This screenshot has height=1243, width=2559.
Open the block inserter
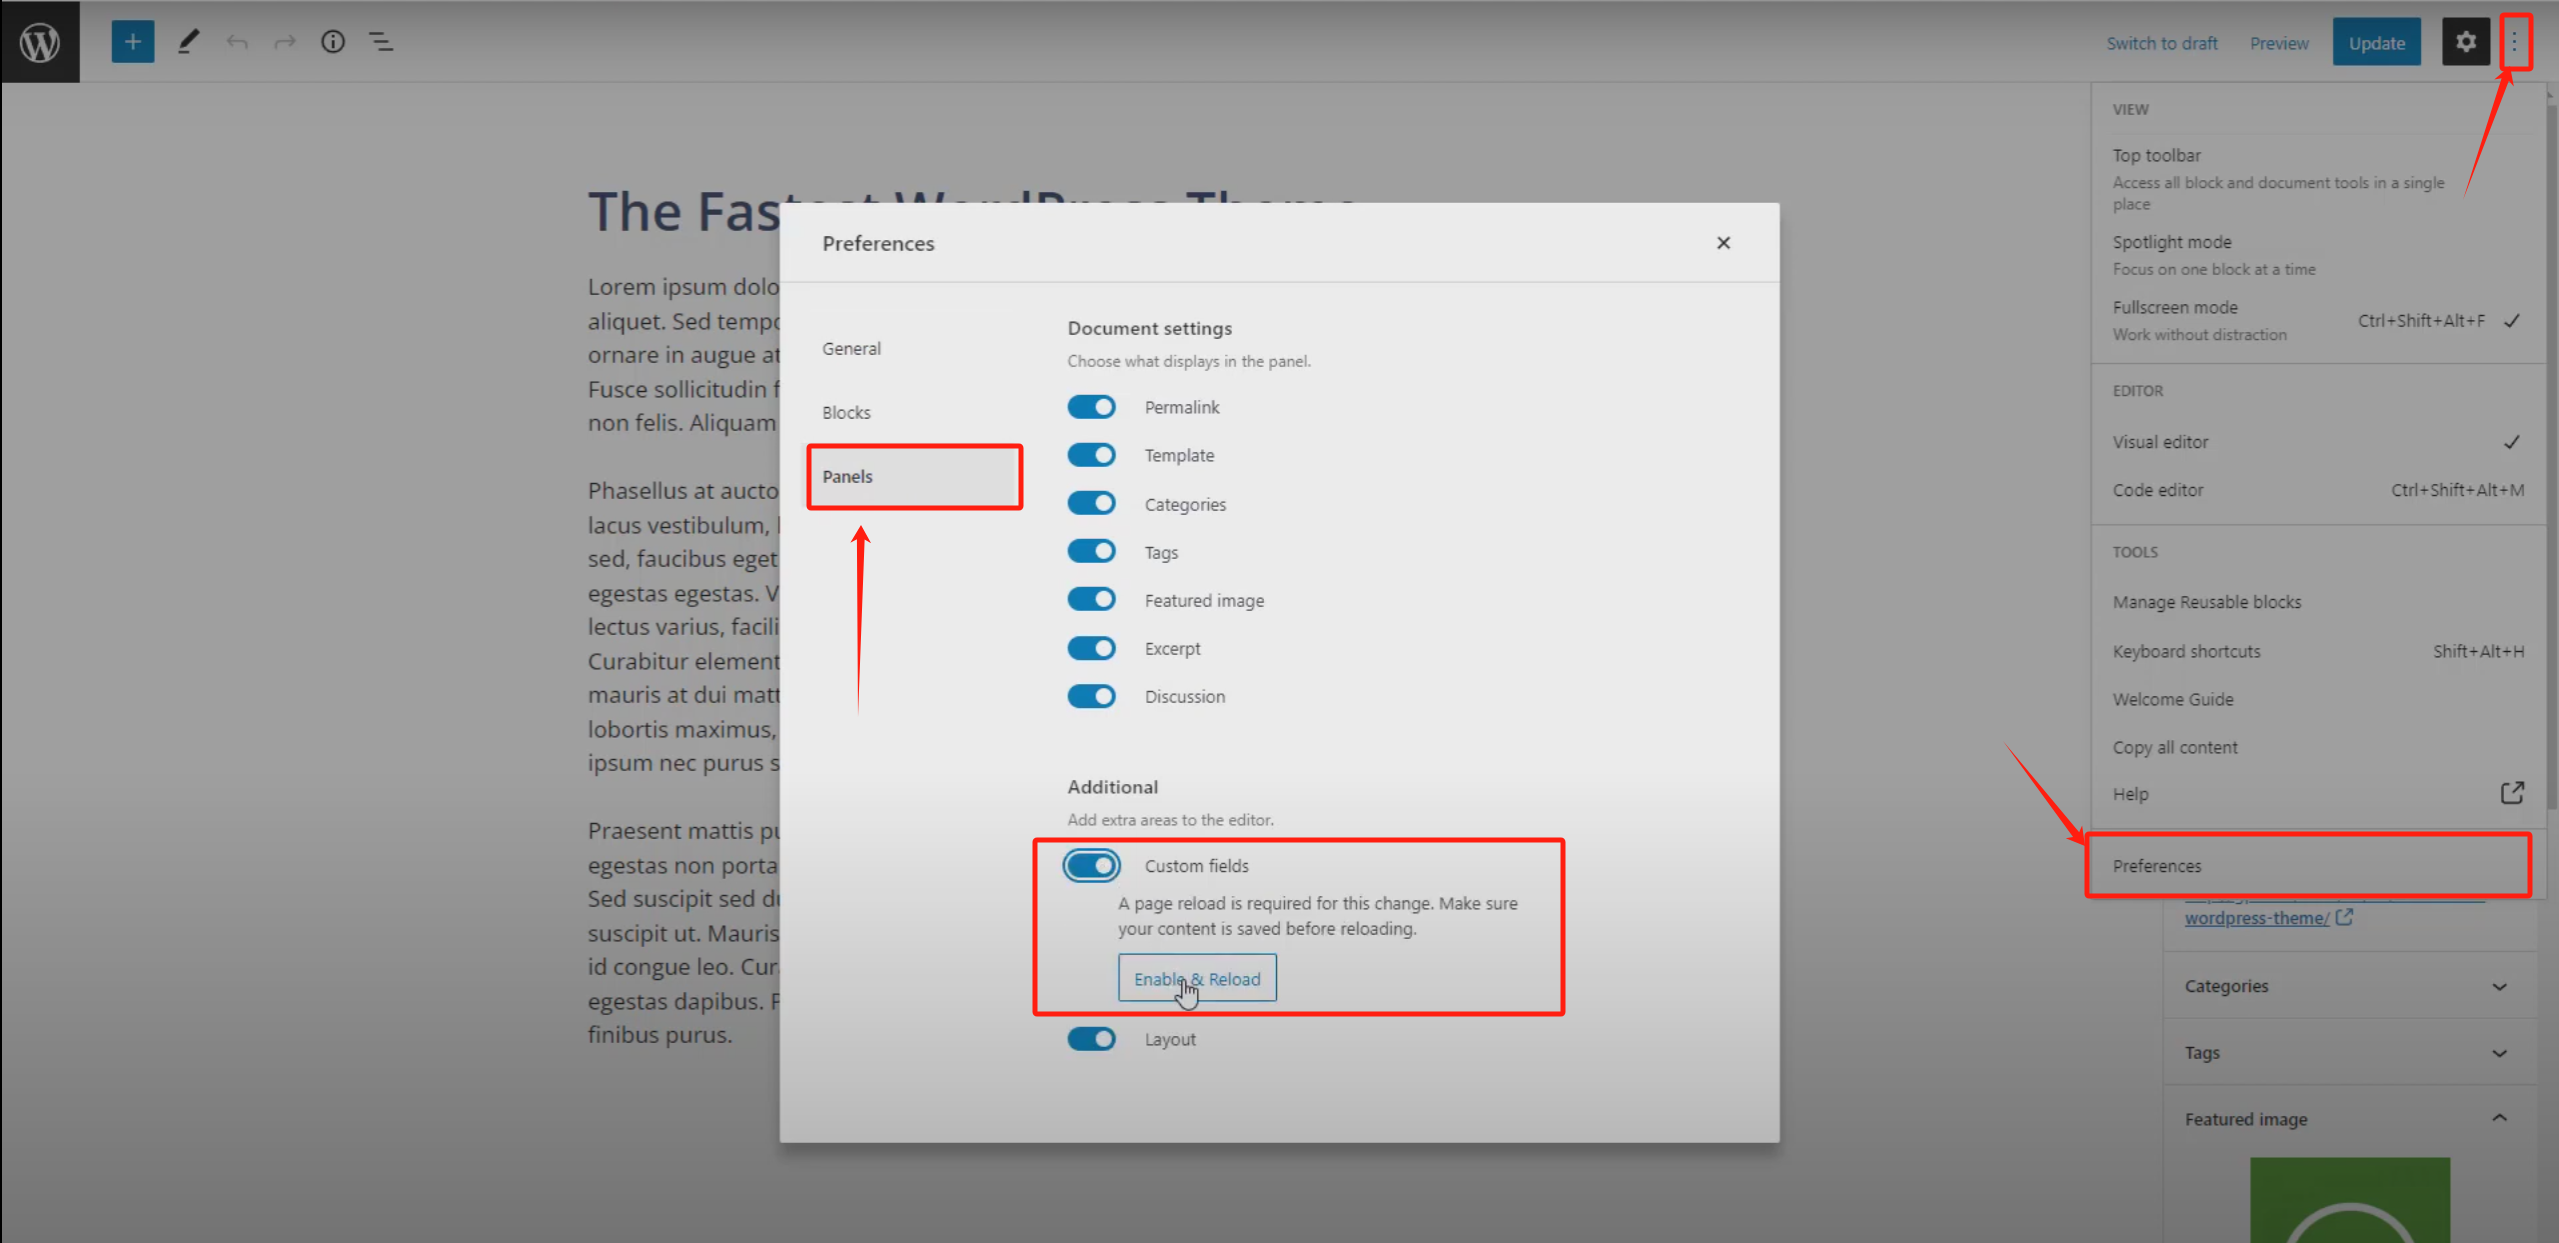132,41
